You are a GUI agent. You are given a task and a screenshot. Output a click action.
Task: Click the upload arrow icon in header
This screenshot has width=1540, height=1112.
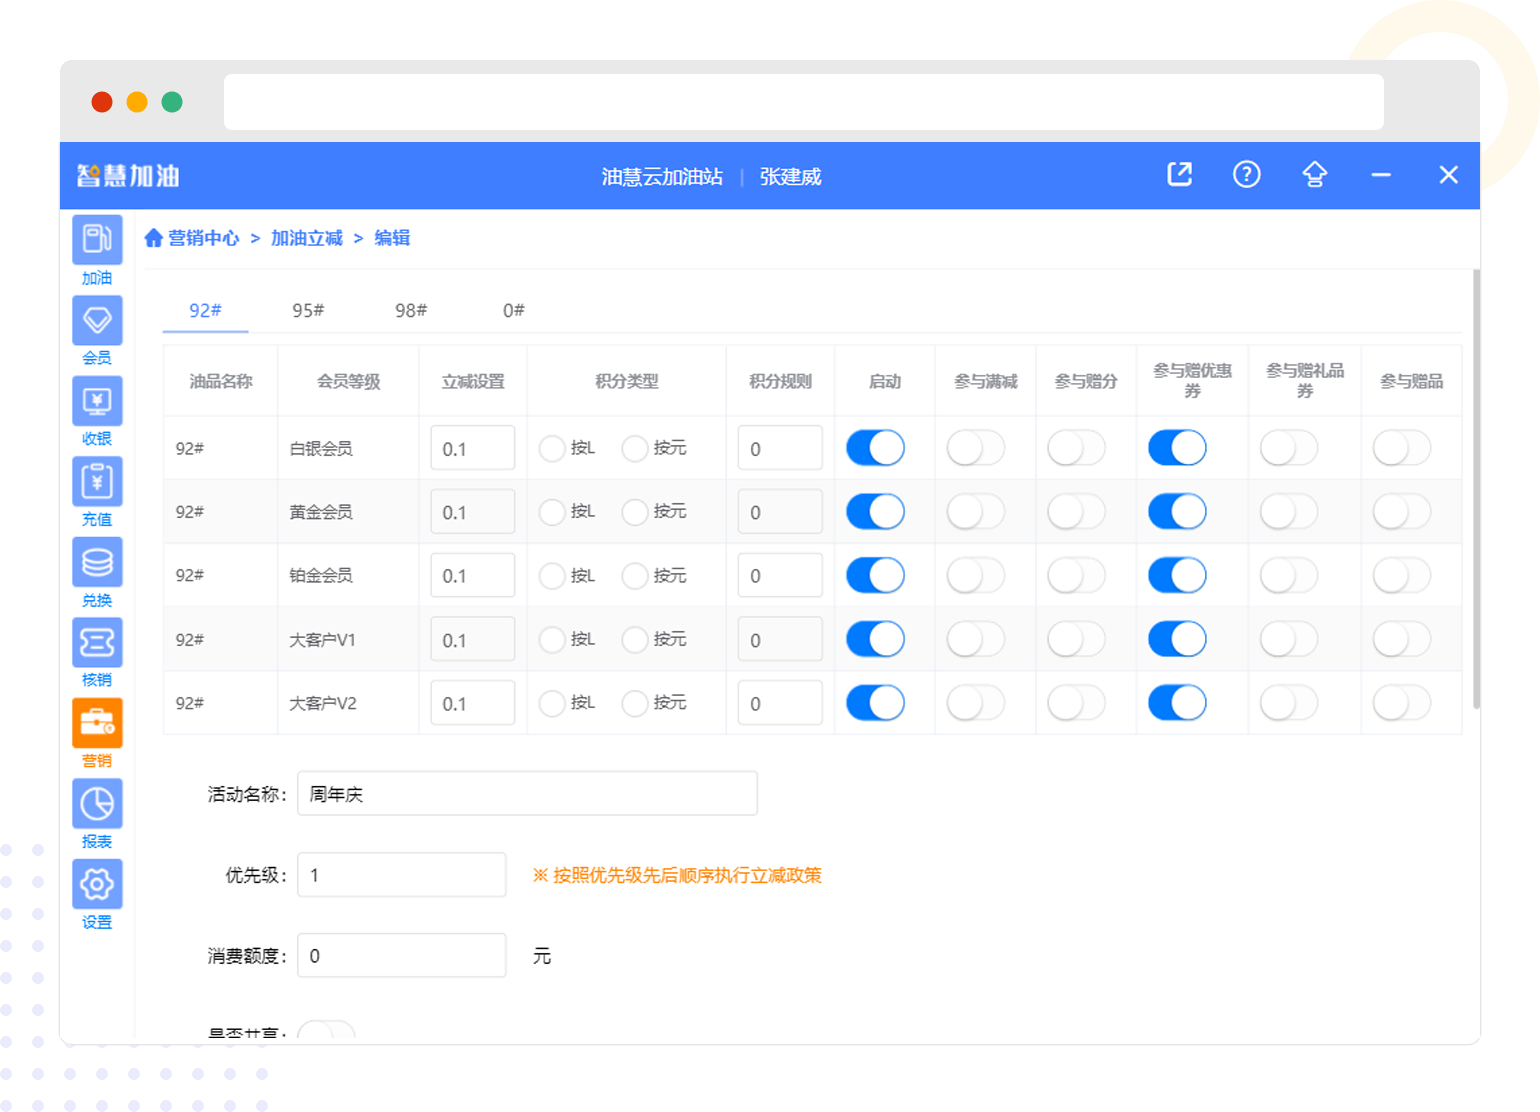point(1314,175)
